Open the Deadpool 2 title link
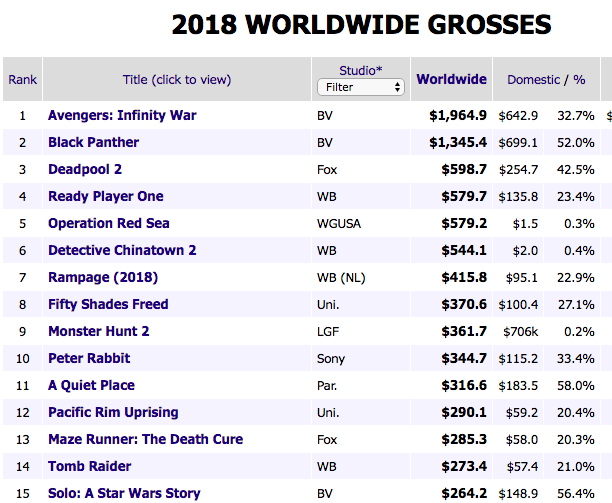Viewport: 612px width, 503px height. tap(85, 169)
